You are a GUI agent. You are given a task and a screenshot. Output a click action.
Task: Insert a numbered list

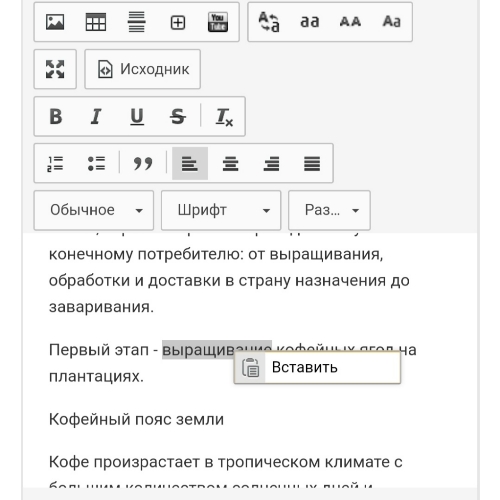coord(55,164)
